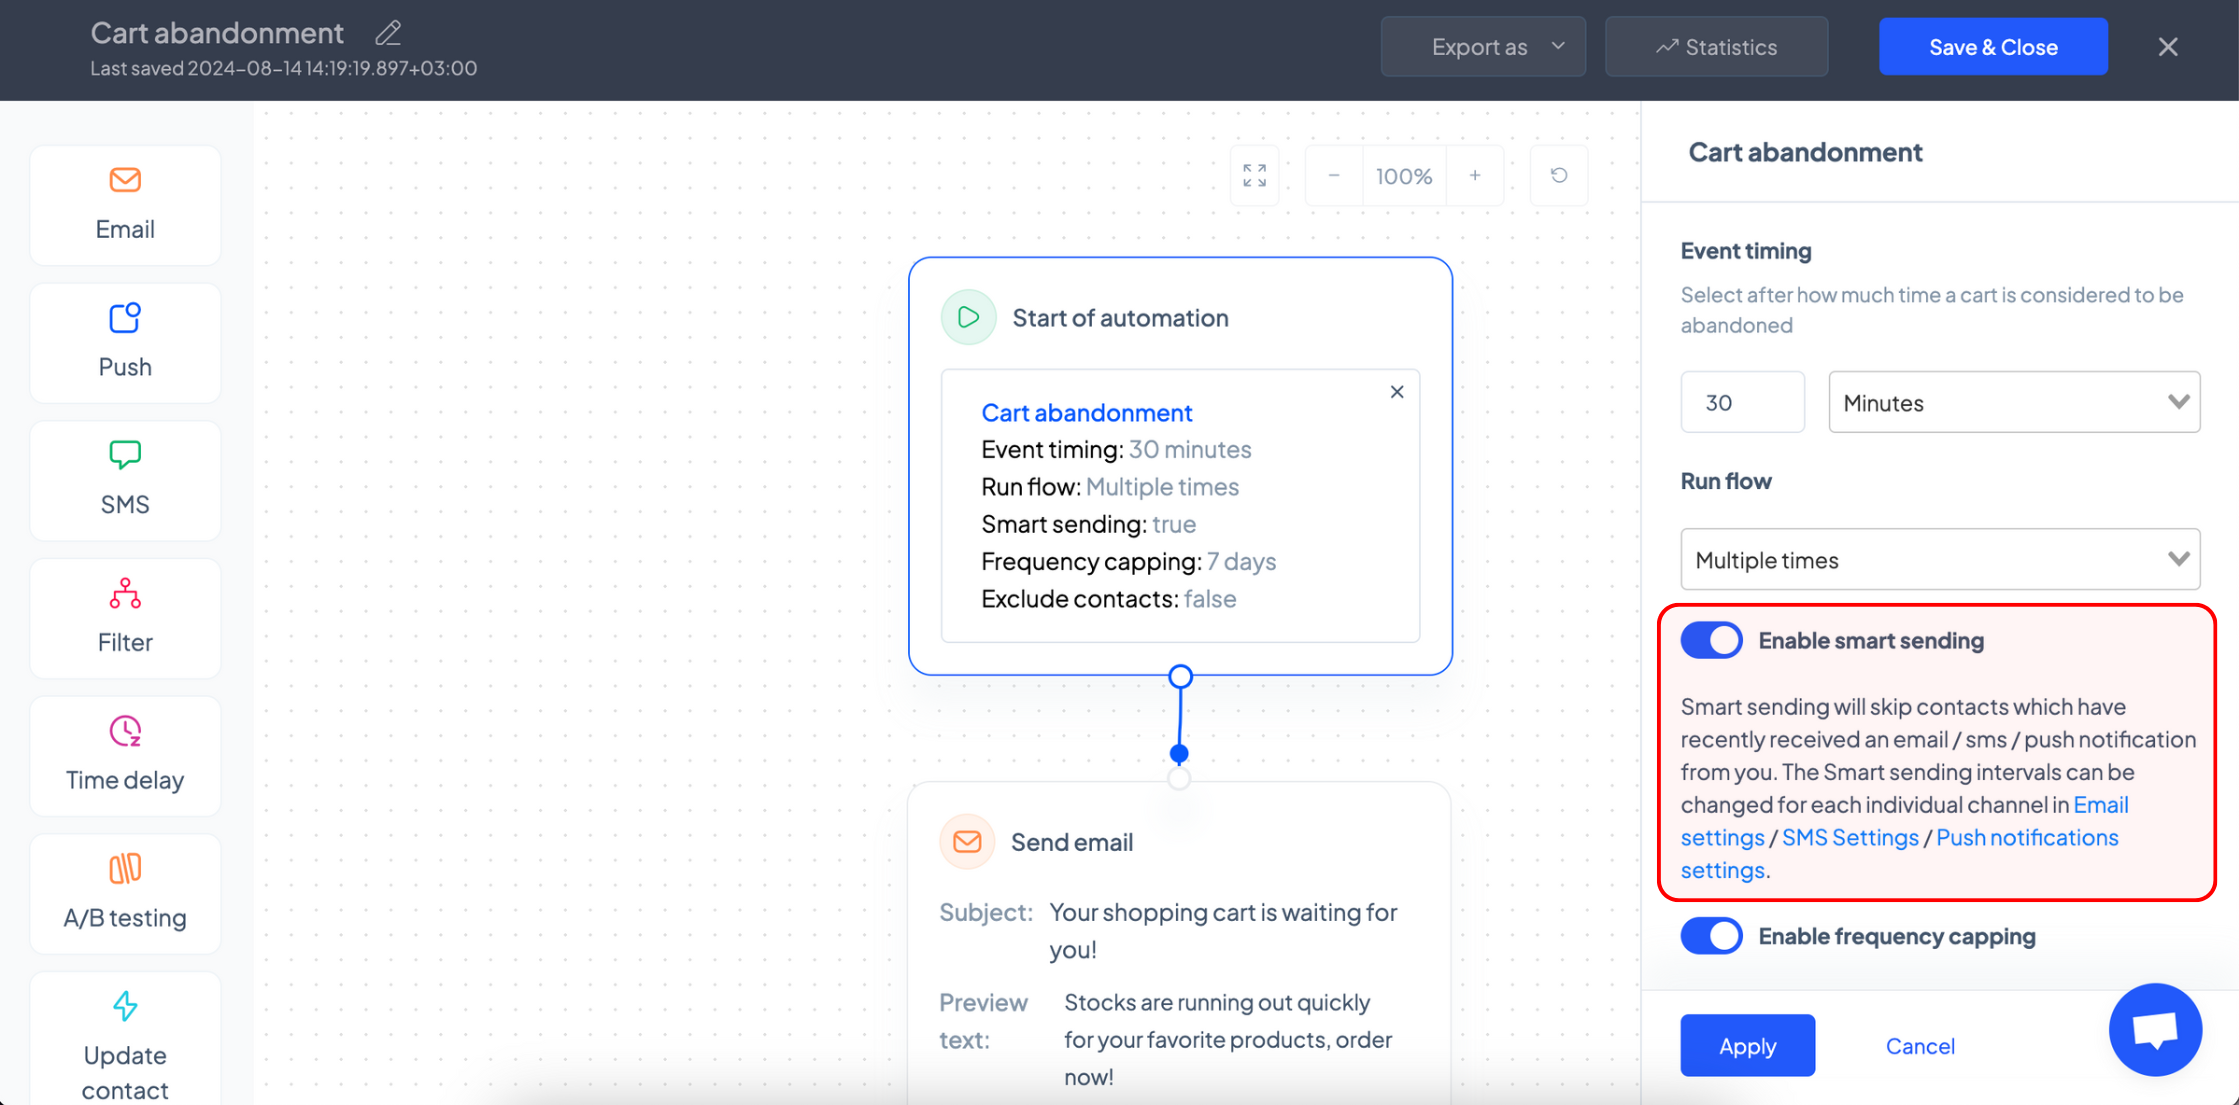Viewport: 2239px width, 1105px height.
Task: Add a Time delay block
Action: (x=125, y=756)
